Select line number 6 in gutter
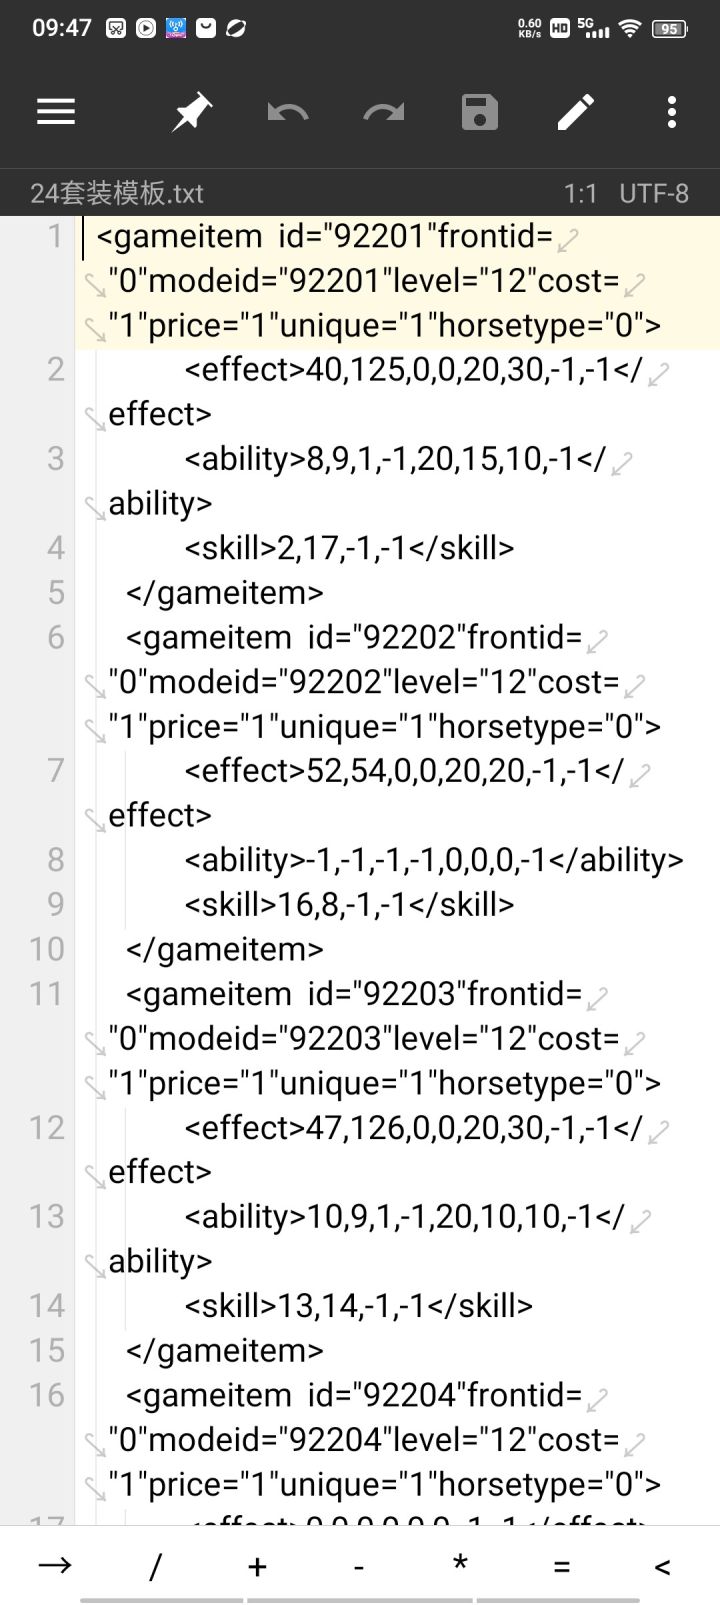The width and height of the screenshot is (720, 1605). tap(56, 637)
